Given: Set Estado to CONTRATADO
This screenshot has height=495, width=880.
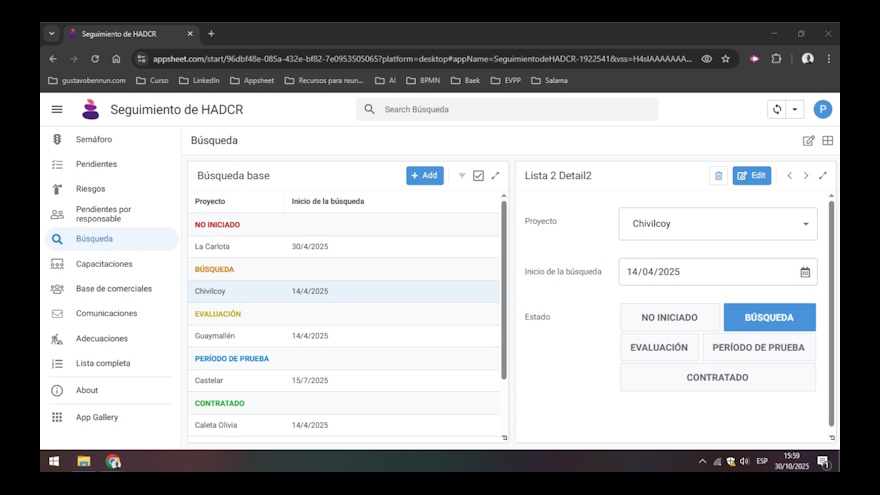Looking at the screenshot, I should click(717, 377).
